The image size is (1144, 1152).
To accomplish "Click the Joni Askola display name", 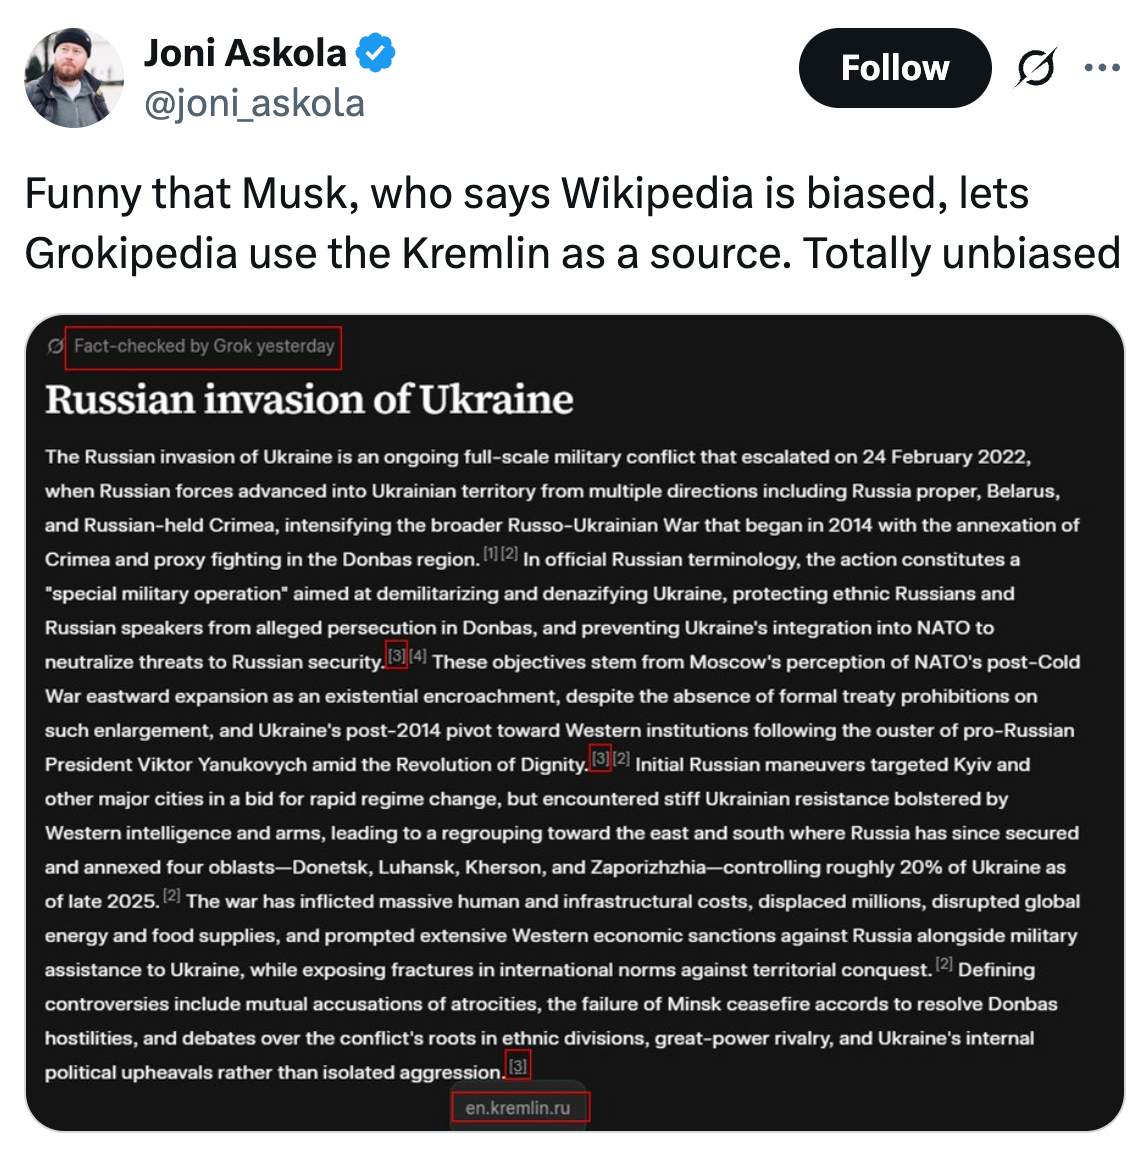I will coord(245,53).
